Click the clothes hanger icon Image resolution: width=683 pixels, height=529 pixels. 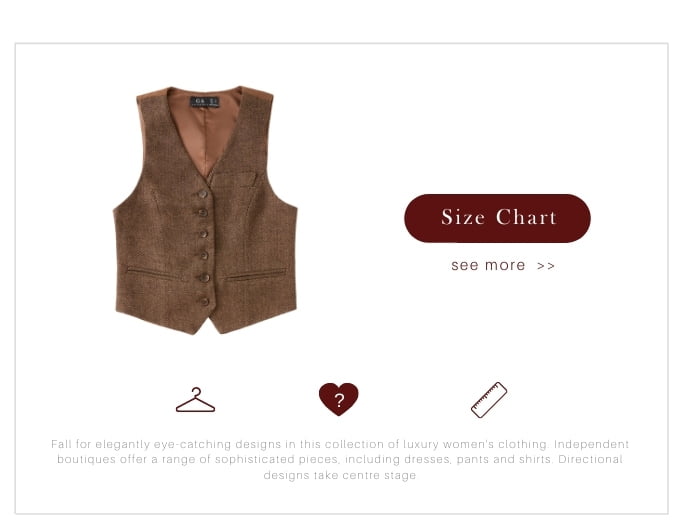pyautogui.click(x=195, y=400)
